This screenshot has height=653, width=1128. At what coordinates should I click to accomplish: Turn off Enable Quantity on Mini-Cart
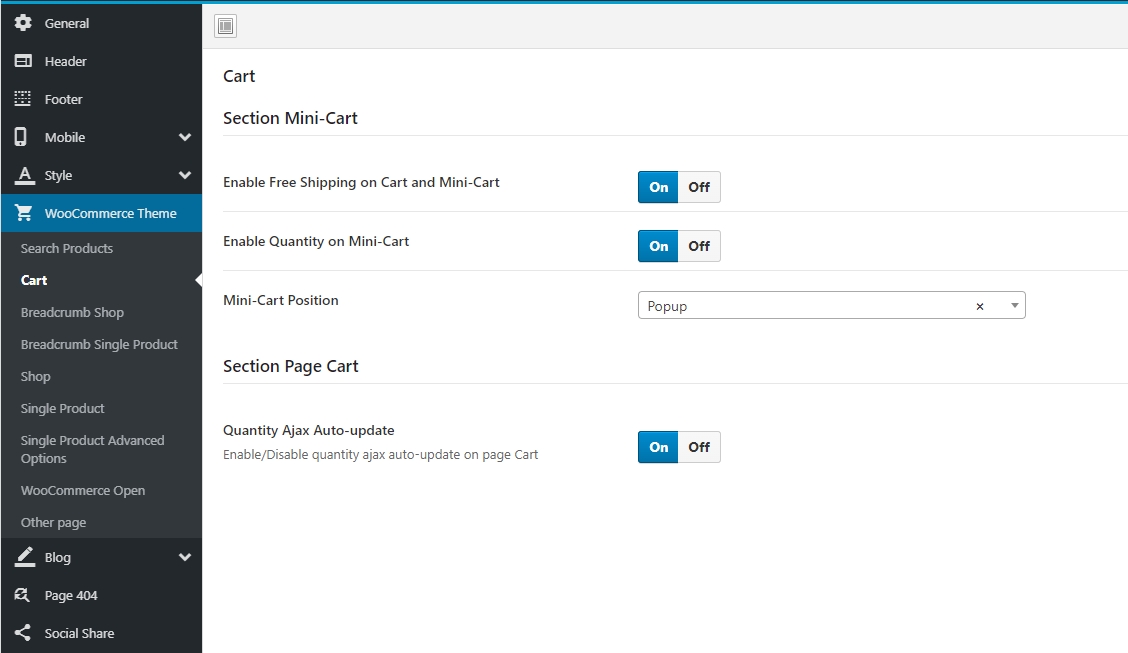(x=699, y=246)
